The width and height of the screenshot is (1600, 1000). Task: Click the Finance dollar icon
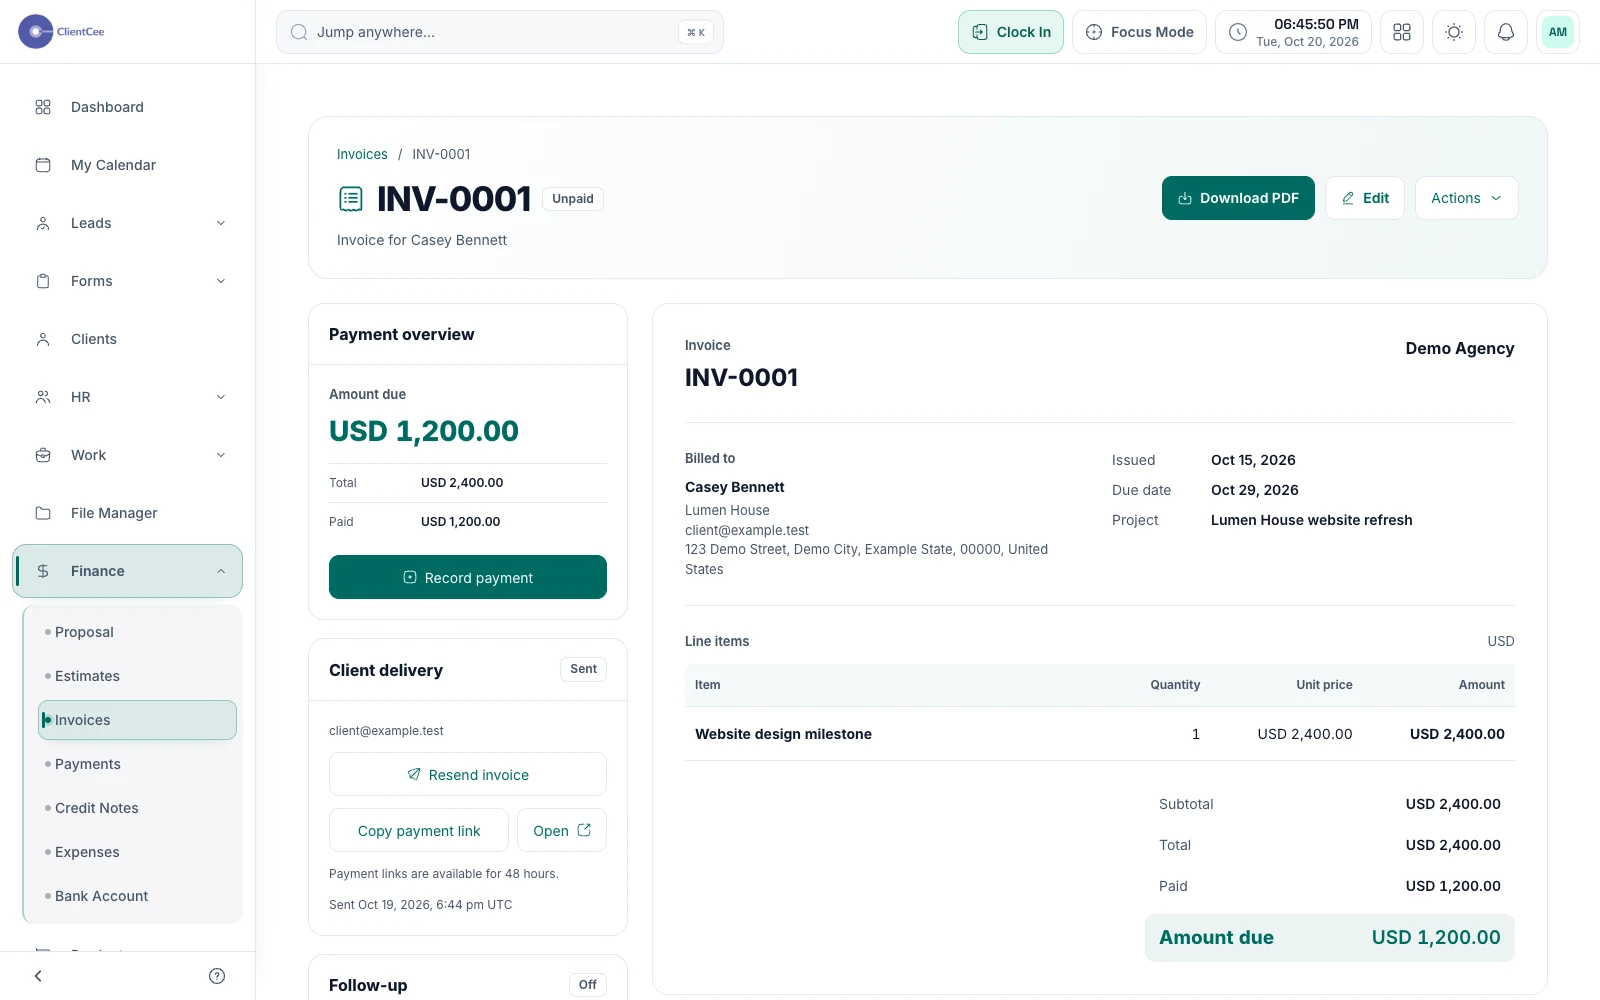43,571
